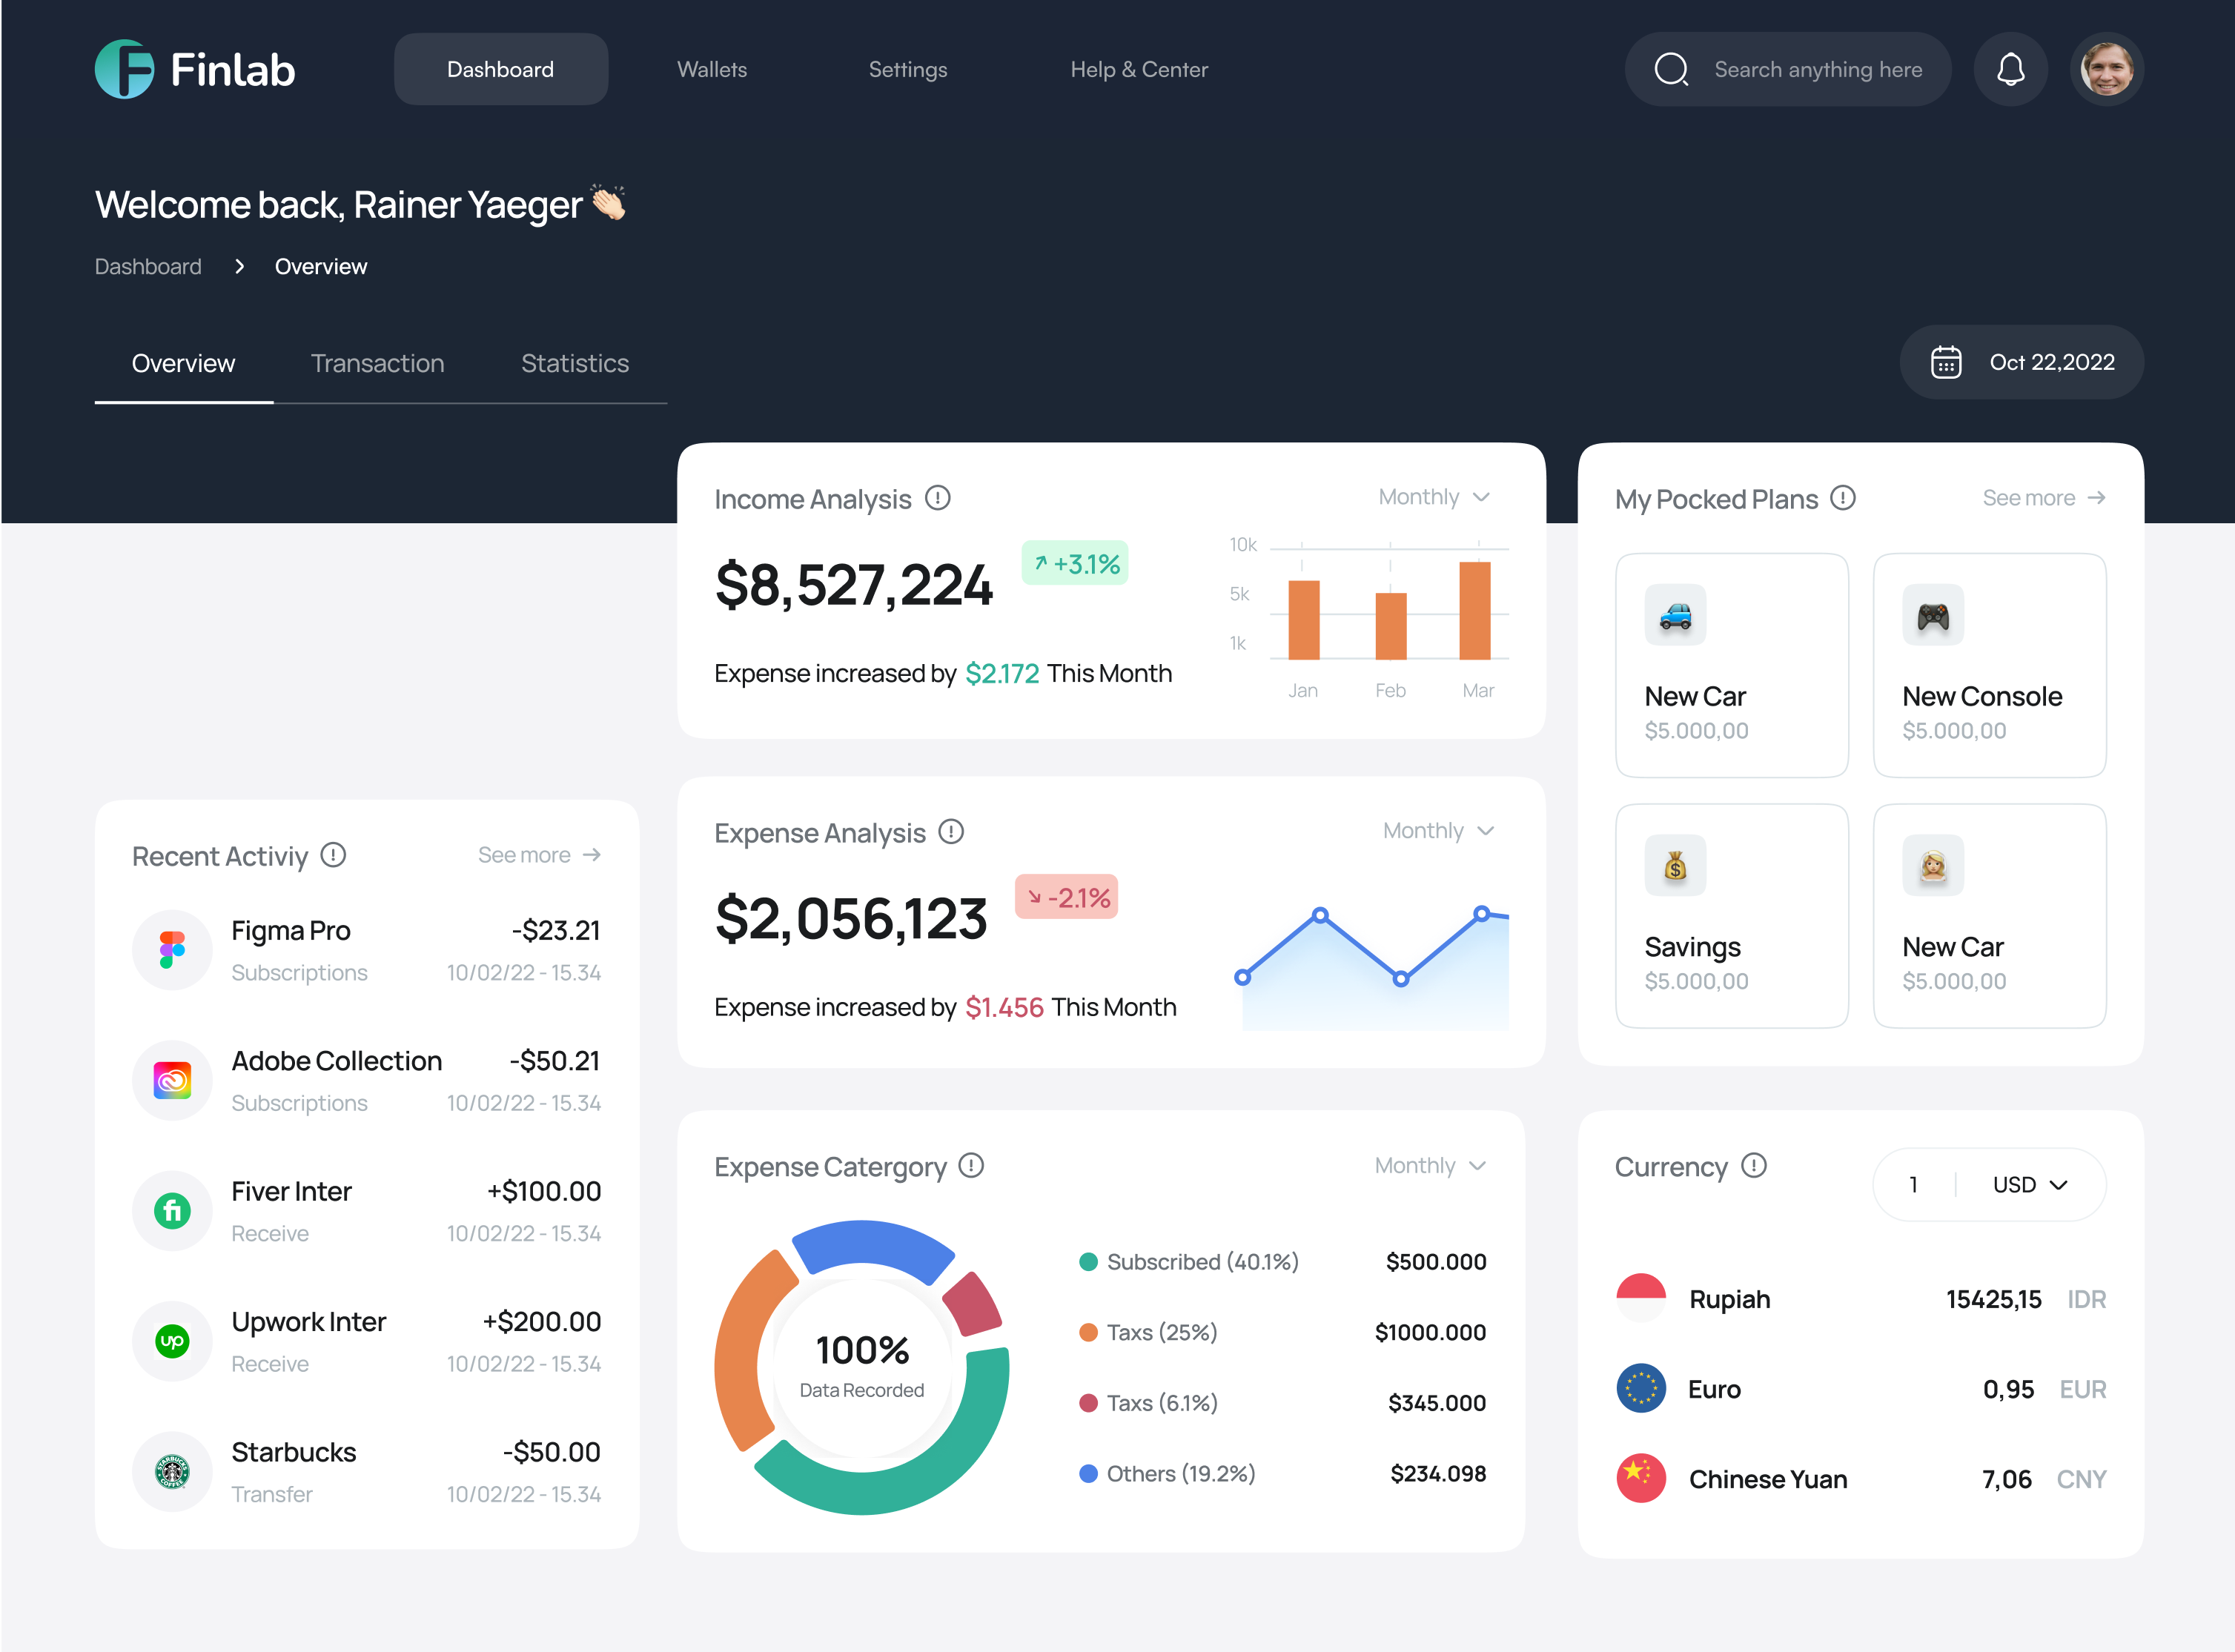2235x1652 pixels.
Task: Click the Adobe Collection icon
Action: 172,1080
